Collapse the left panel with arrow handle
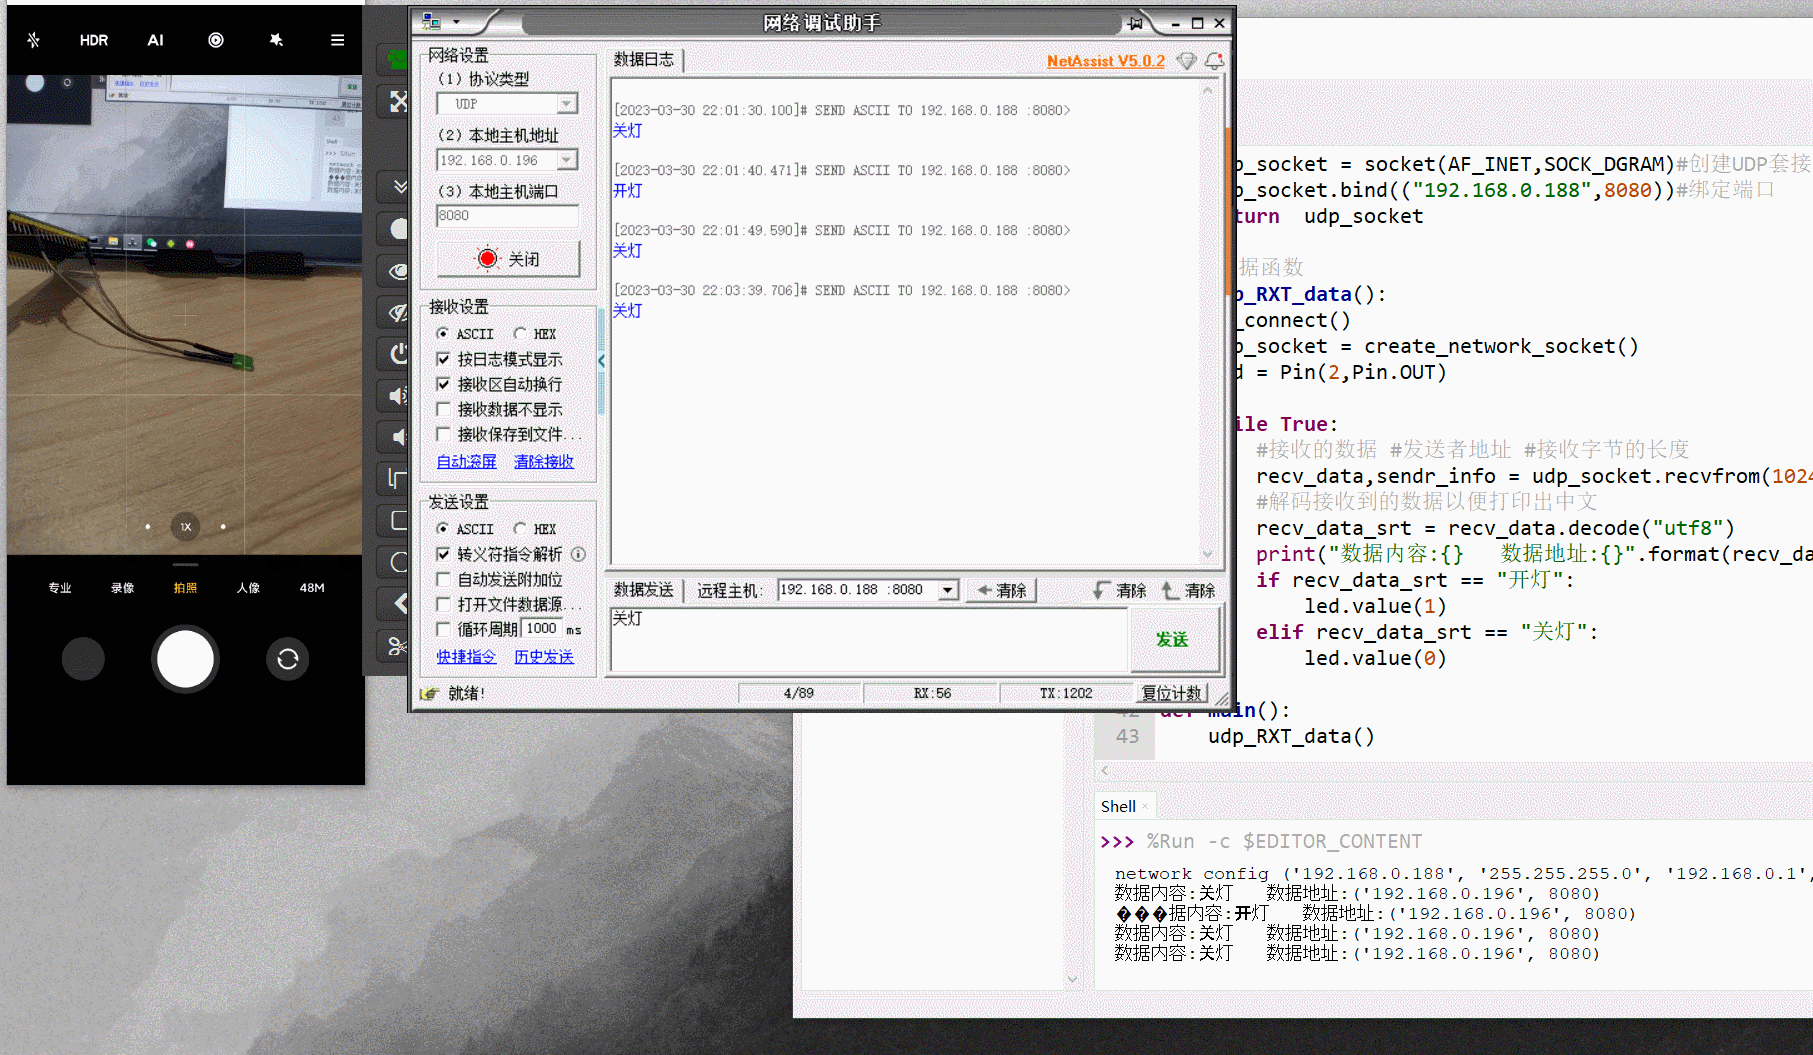This screenshot has height=1055, width=1813. (x=601, y=360)
